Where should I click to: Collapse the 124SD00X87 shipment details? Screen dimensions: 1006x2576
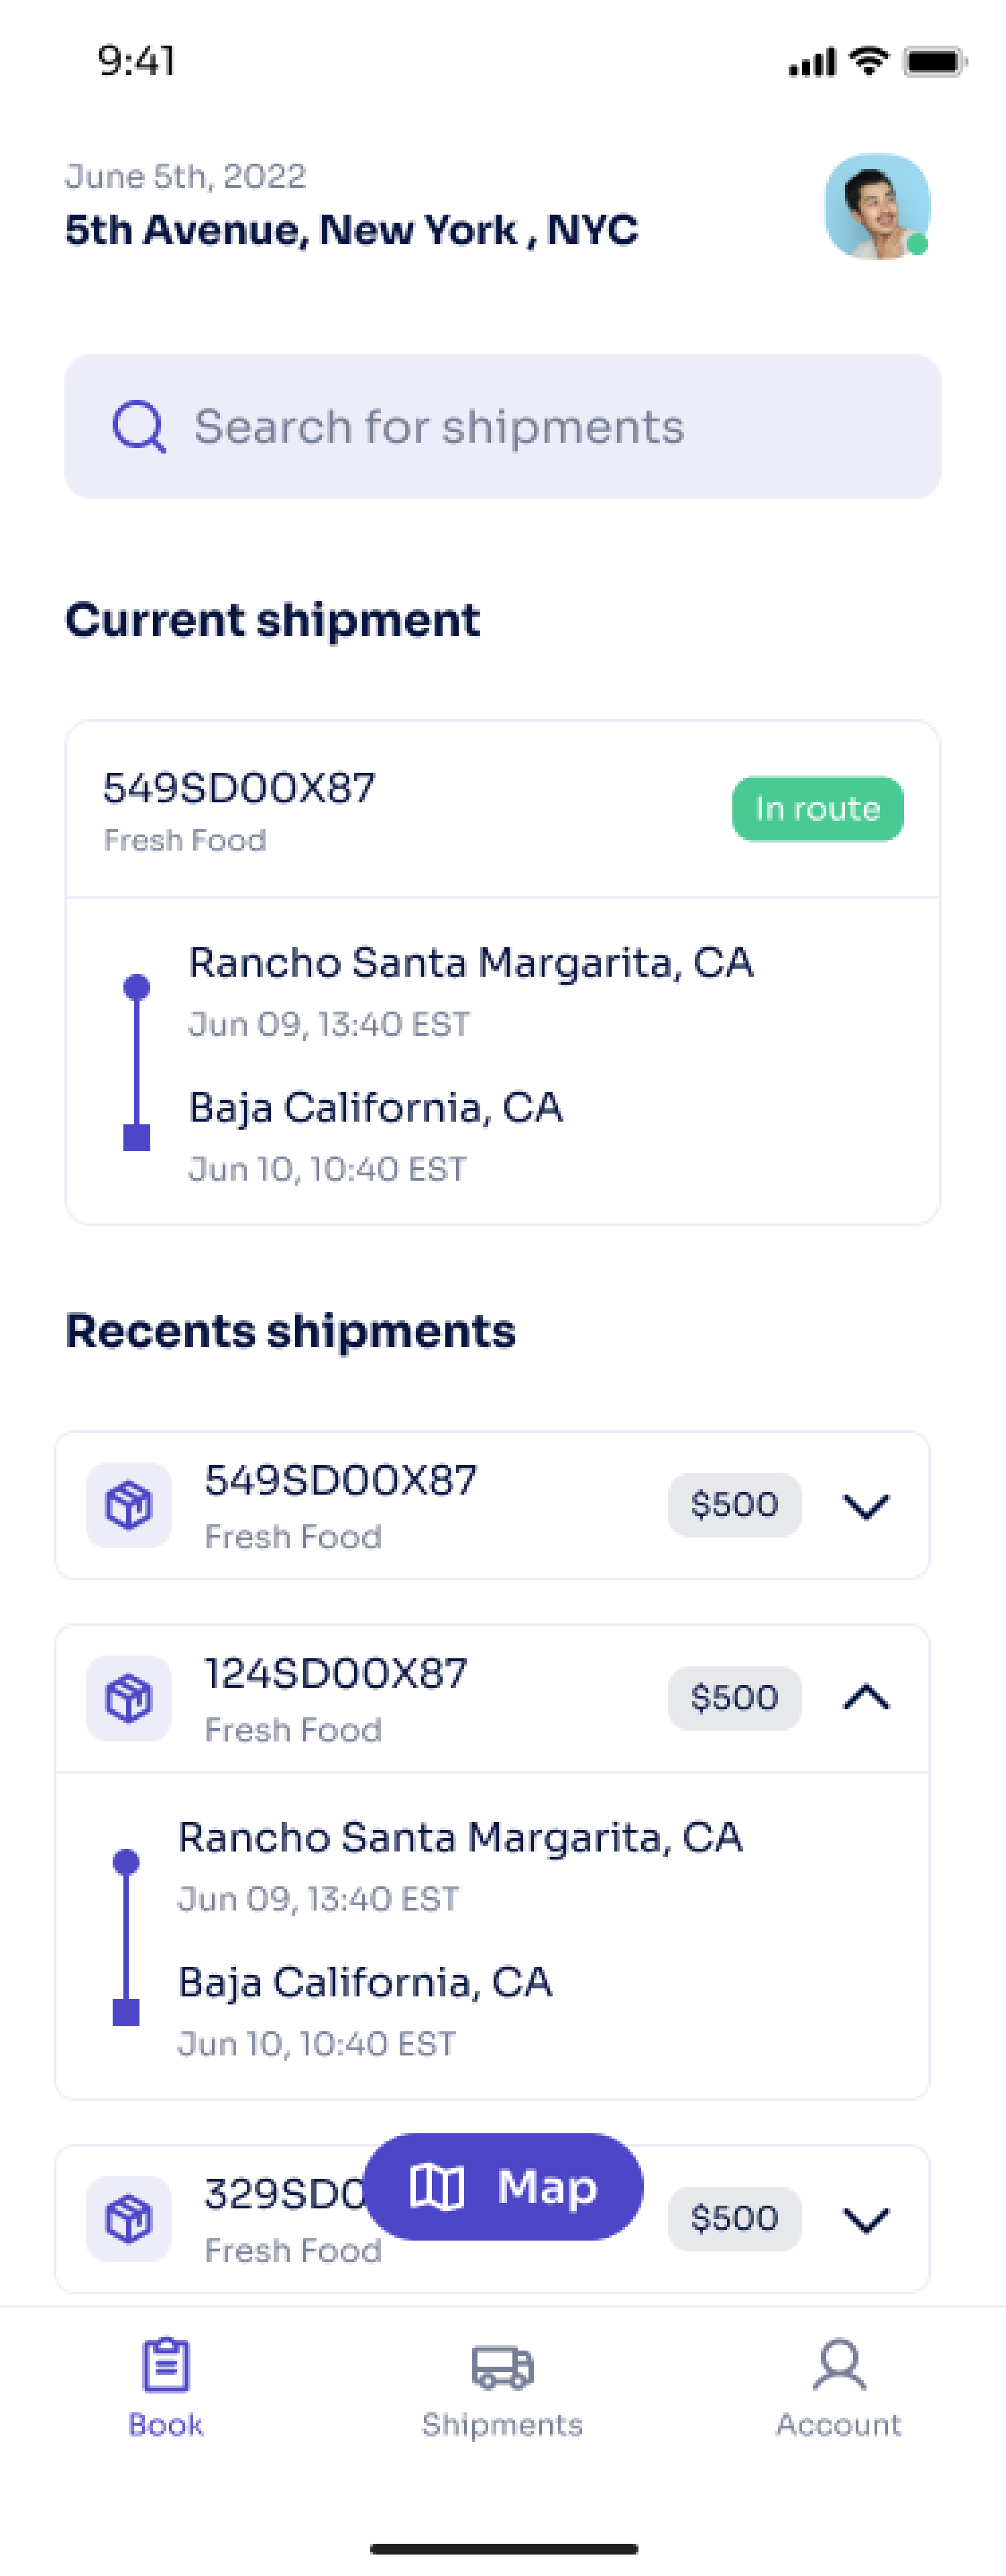[866, 1697]
